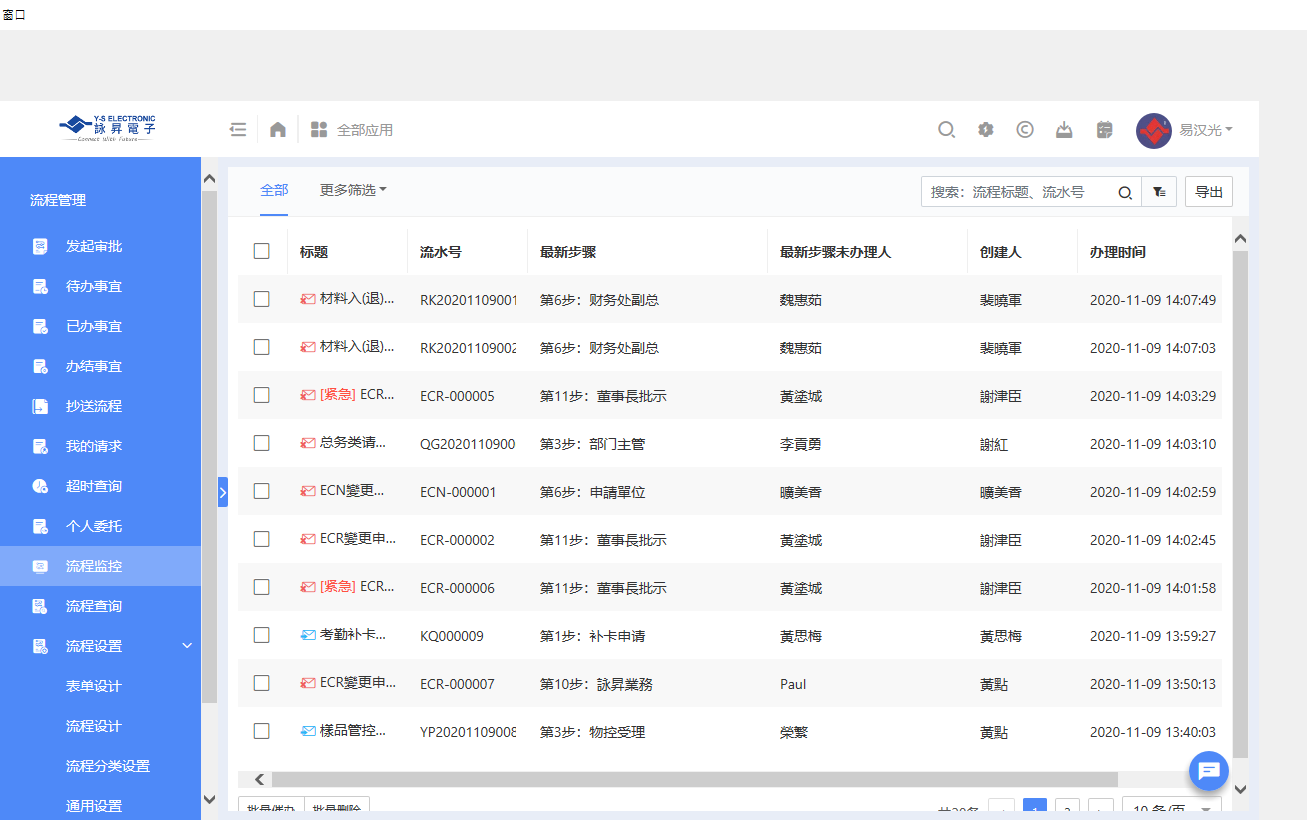Click the table vertical scrollbar thumb
The width and height of the screenshot is (1307, 820).
pos(1240,504)
